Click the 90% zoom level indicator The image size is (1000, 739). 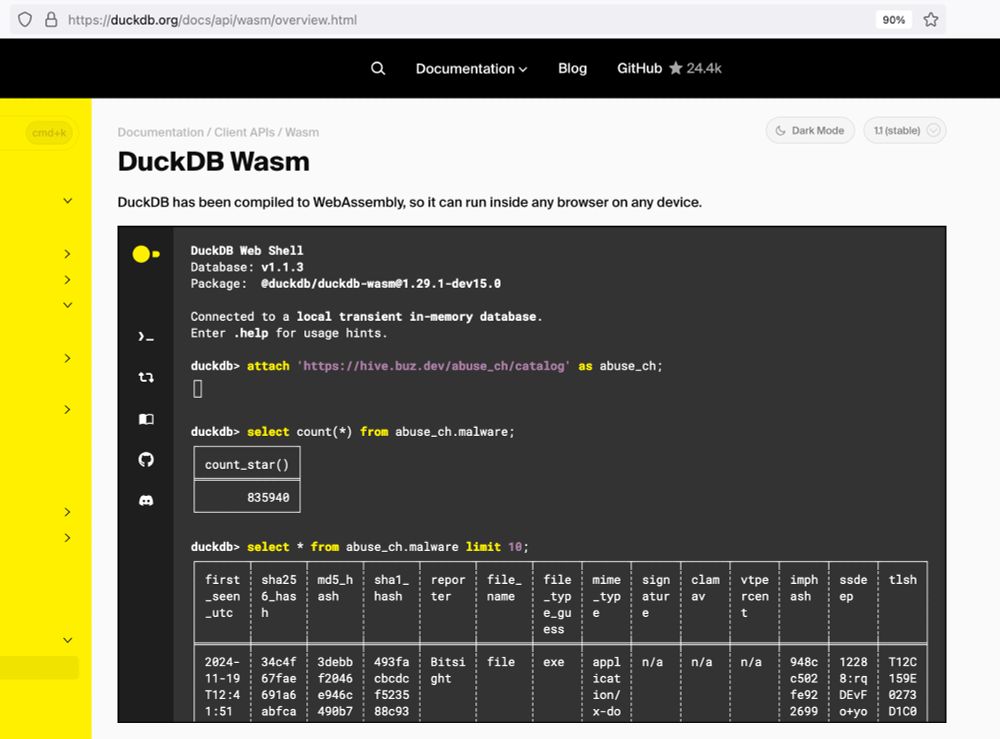pos(893,20)
